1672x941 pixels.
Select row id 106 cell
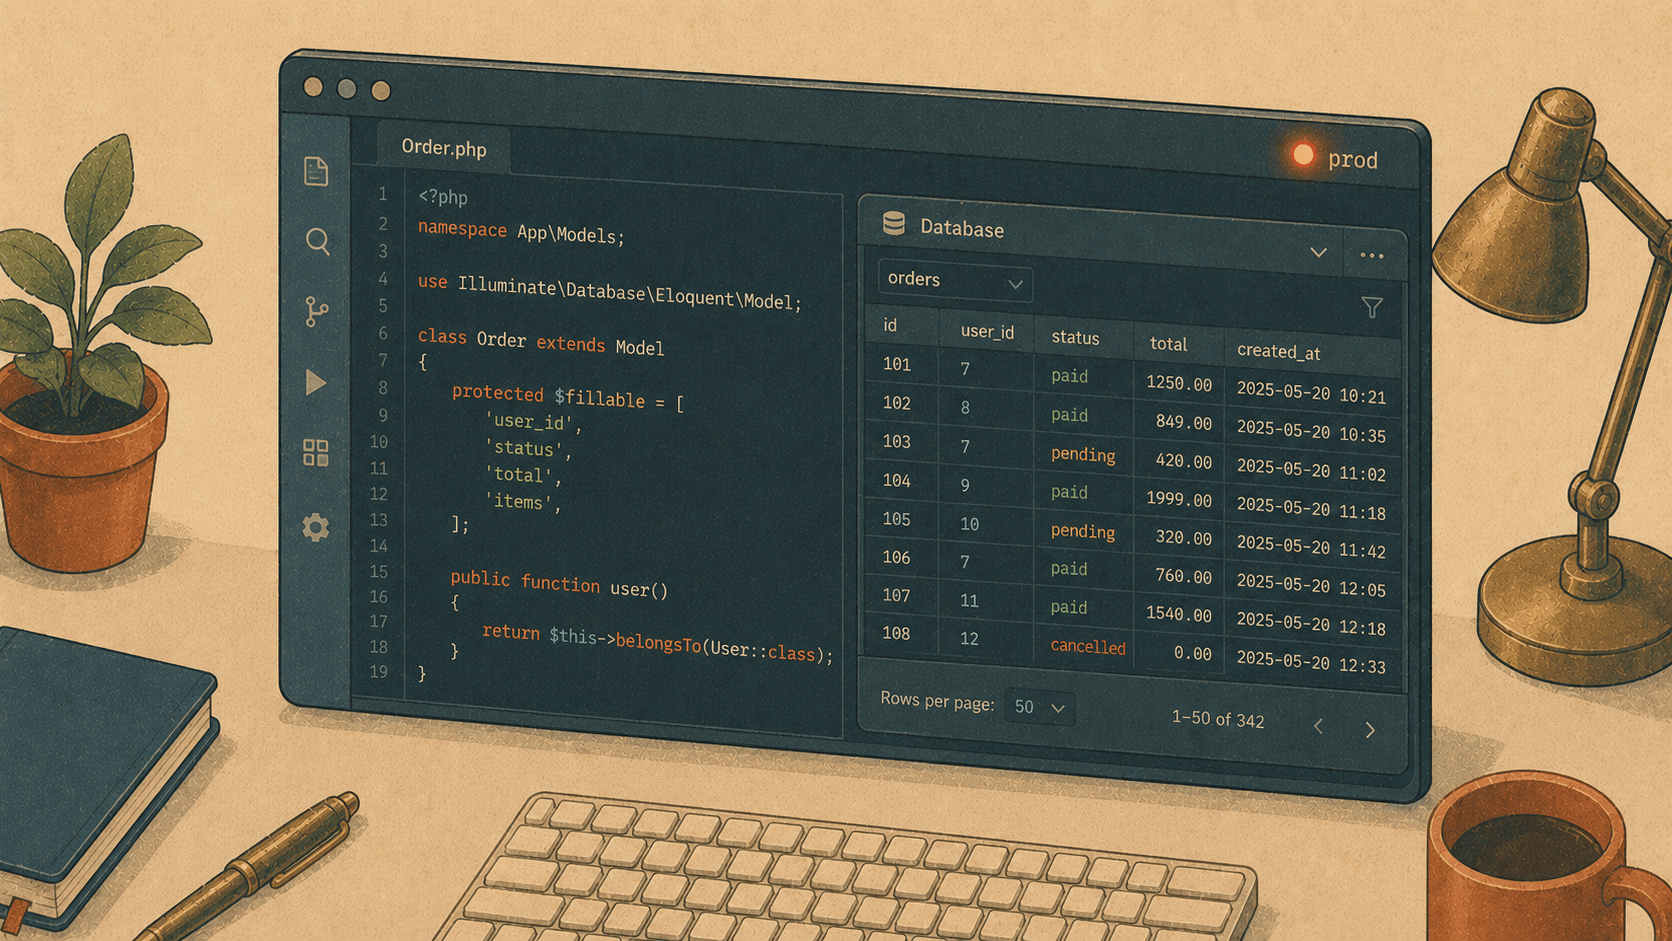pos(897,557)
